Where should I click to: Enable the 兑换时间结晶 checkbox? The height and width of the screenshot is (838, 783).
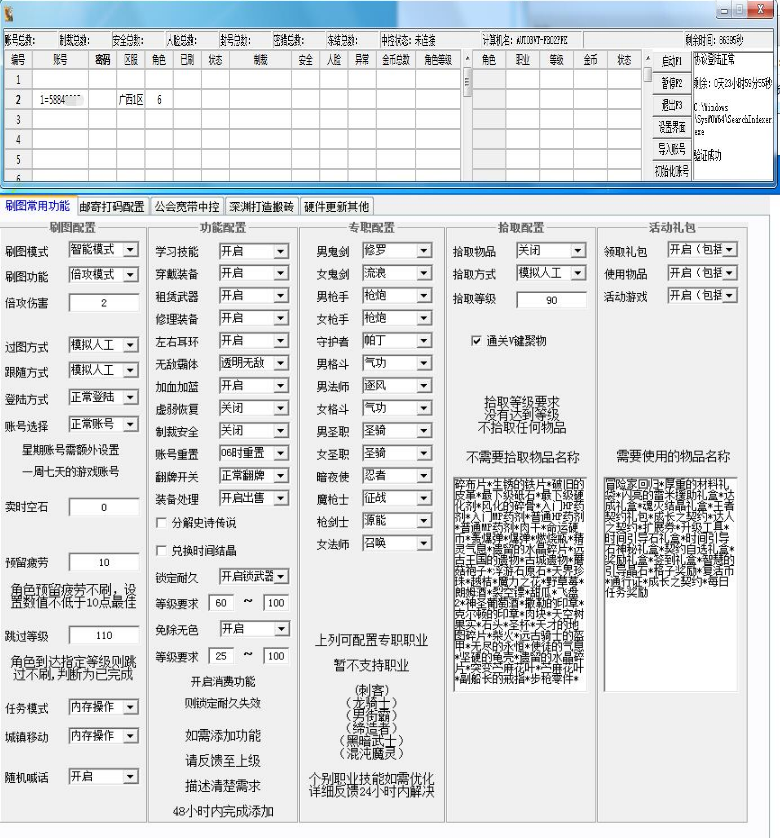point(161,550)
